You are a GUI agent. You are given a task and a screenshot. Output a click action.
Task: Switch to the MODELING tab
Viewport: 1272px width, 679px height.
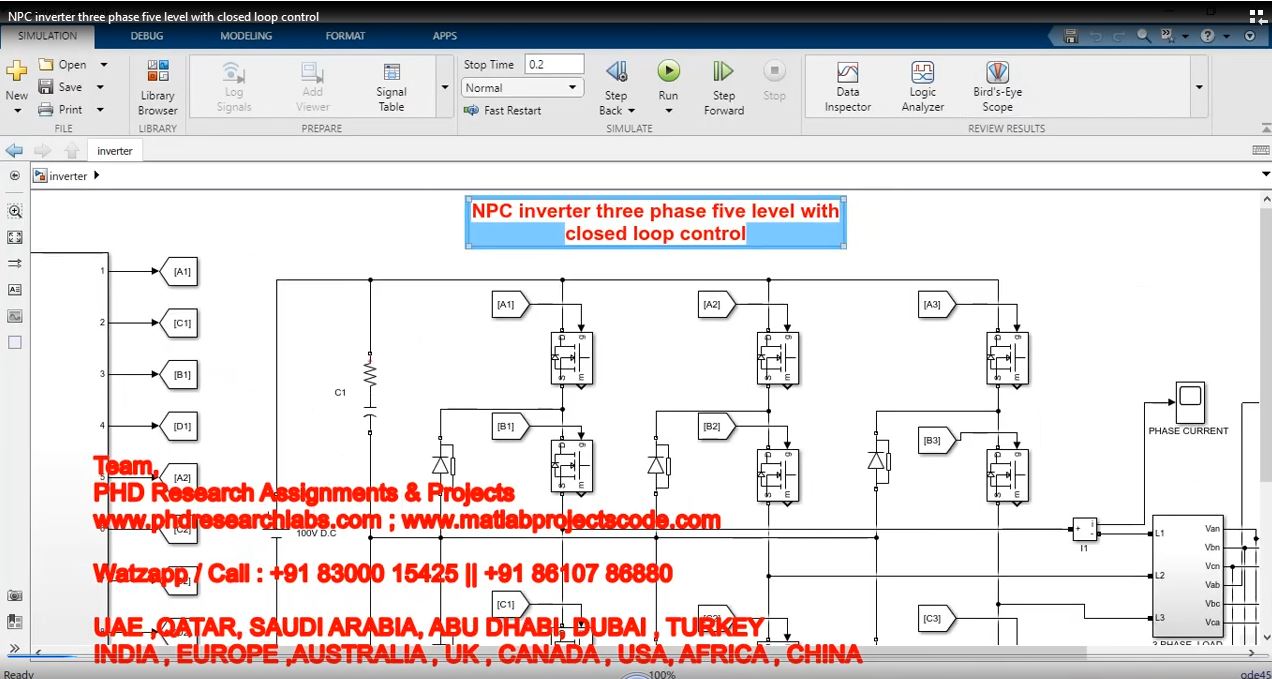click(x=246, y=36)
